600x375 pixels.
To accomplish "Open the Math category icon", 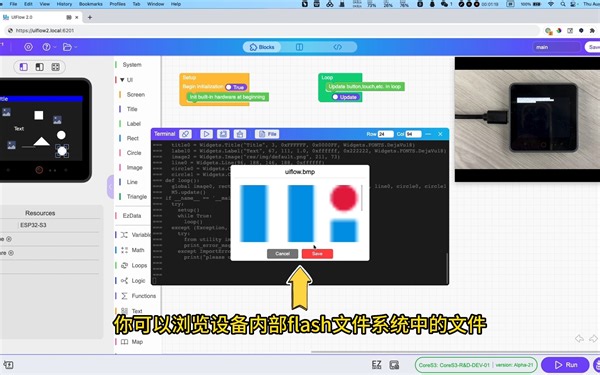I will 124,250.
